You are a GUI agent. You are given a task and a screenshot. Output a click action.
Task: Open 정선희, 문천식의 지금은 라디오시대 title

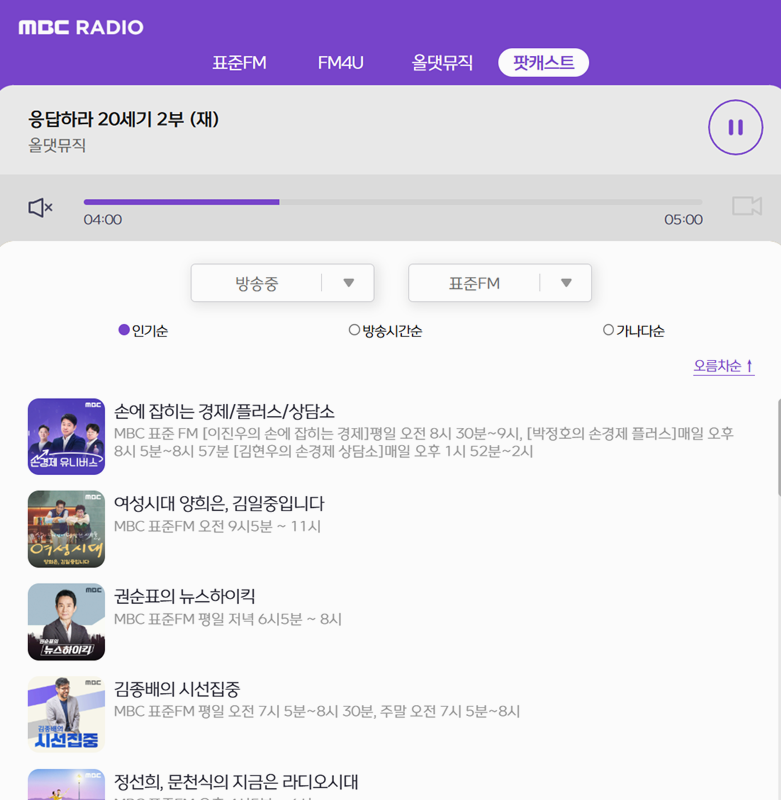tap(236, 782)
